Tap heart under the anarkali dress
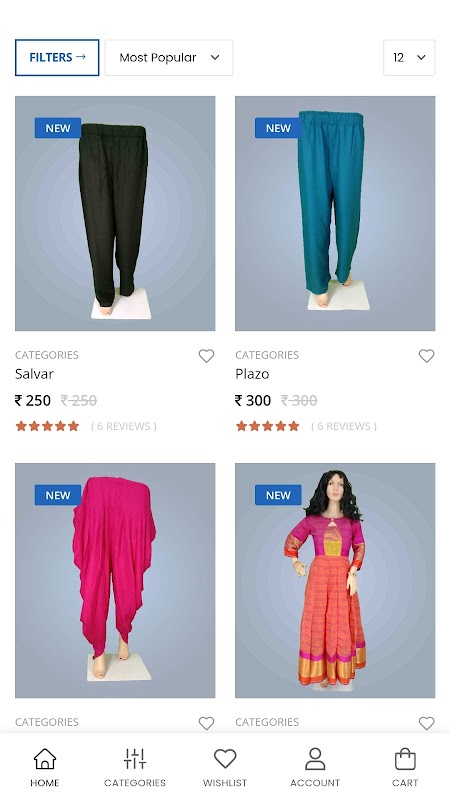The width and height of the screenshot is (450, 800). coord(427,723)
